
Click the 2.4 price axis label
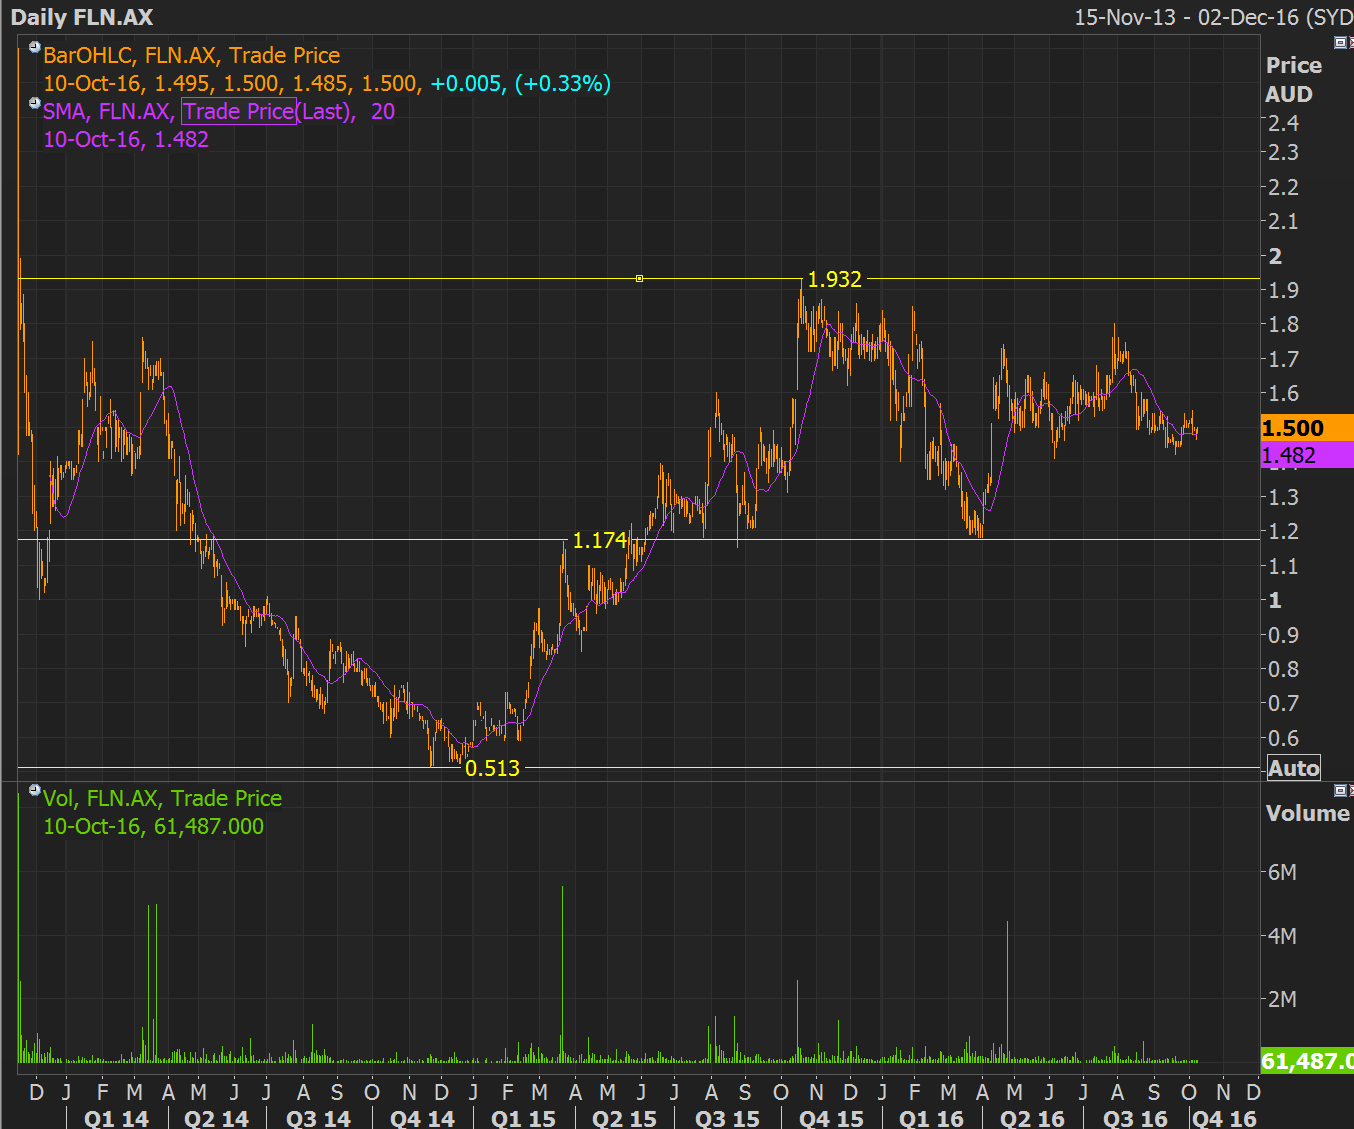tap(1283, 123)
